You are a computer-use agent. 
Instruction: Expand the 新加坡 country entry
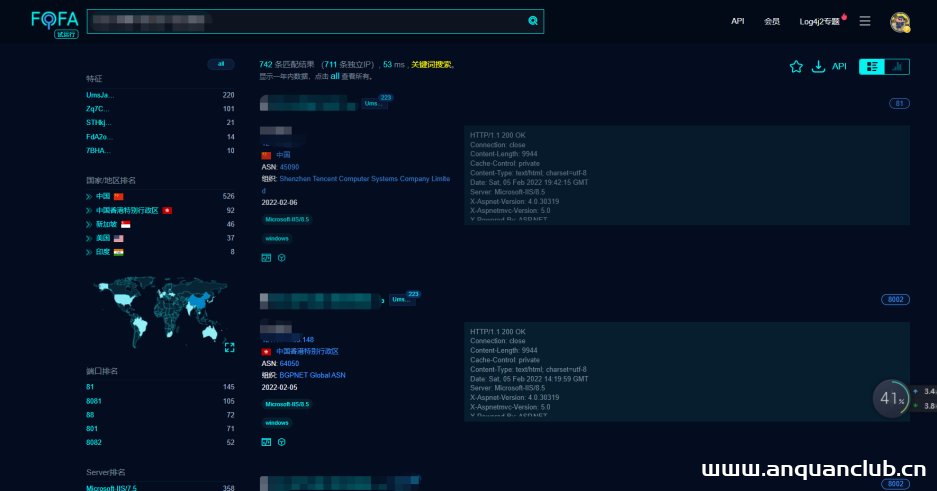click(x=89, y=225)
